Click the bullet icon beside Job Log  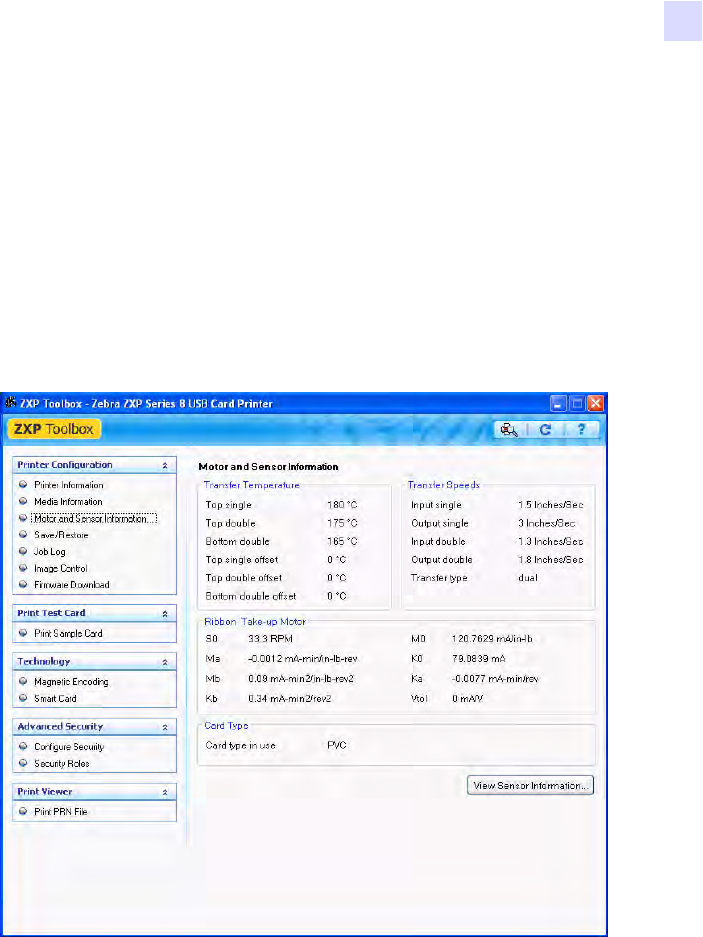point(23,551)
